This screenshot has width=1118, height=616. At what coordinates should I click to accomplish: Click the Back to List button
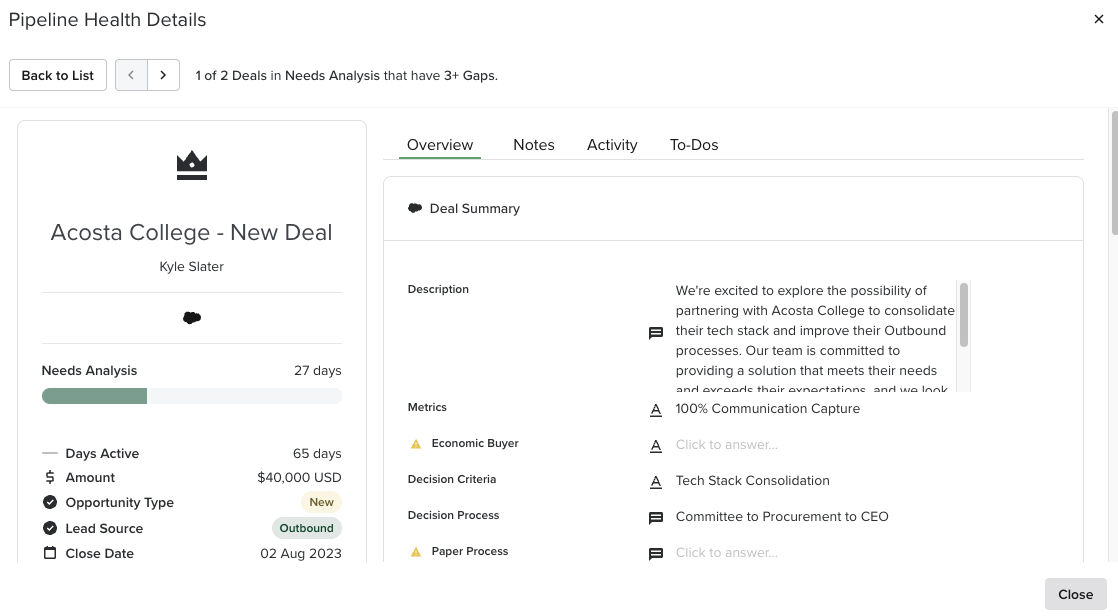[57, 75]
